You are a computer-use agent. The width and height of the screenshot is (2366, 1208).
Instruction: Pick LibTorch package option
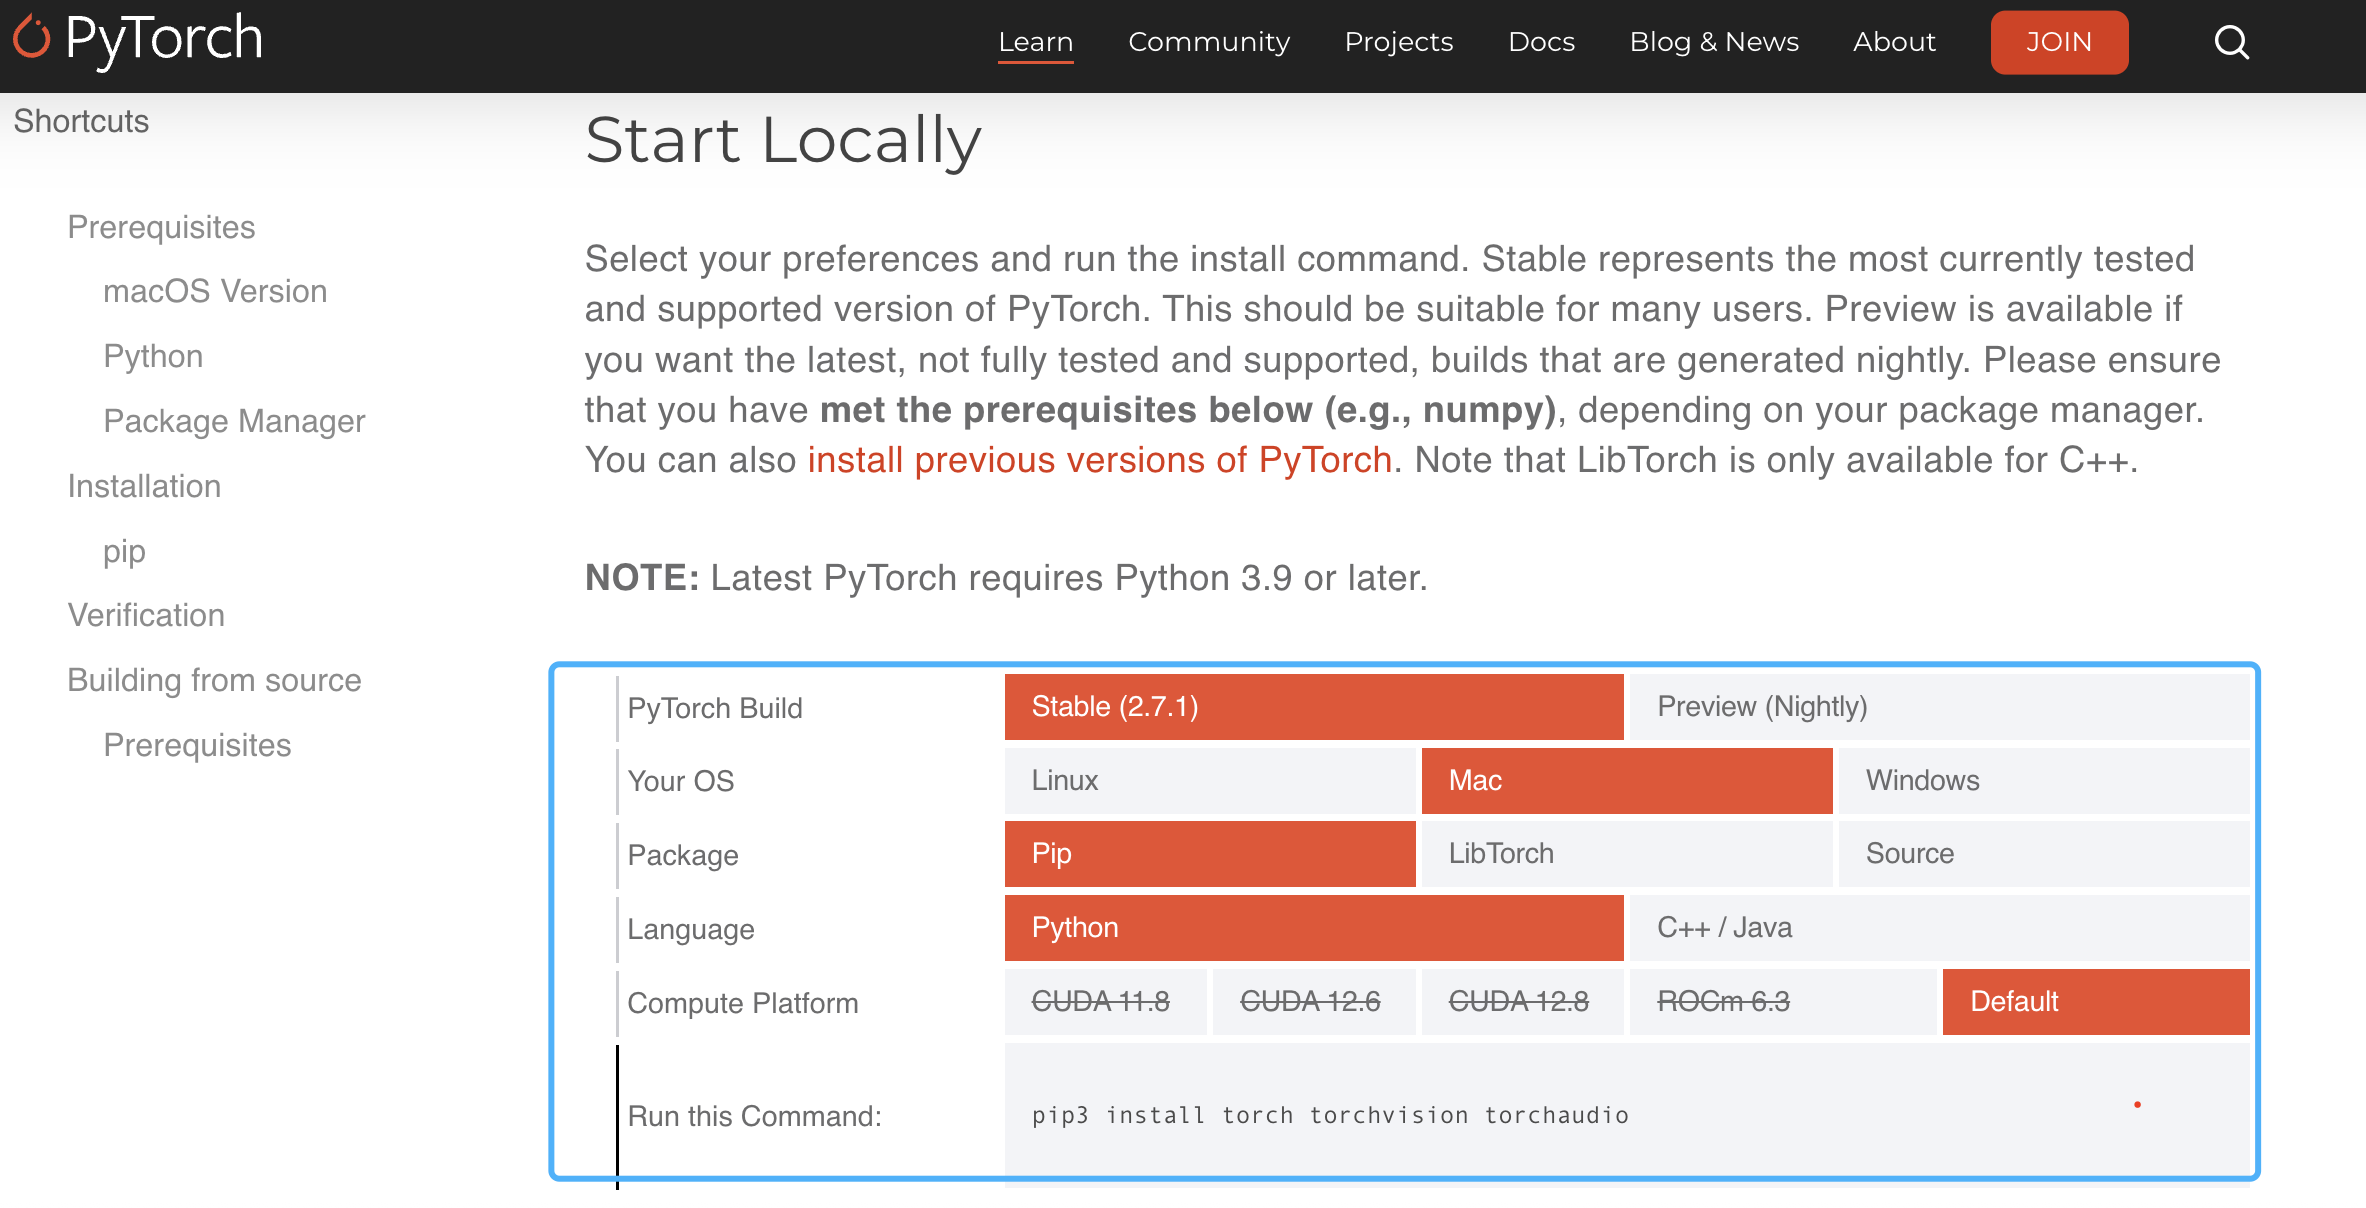[1626, 854]
